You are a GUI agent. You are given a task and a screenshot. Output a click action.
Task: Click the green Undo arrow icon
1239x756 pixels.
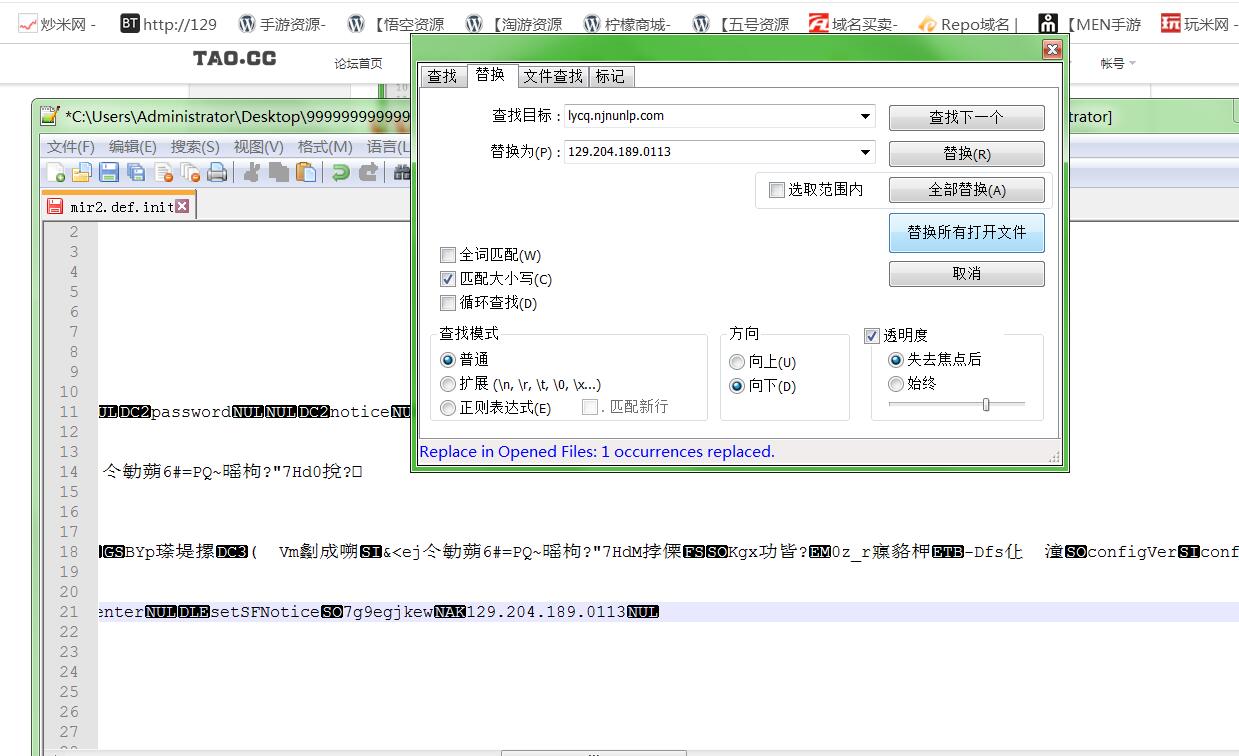(x=341, y=173)
